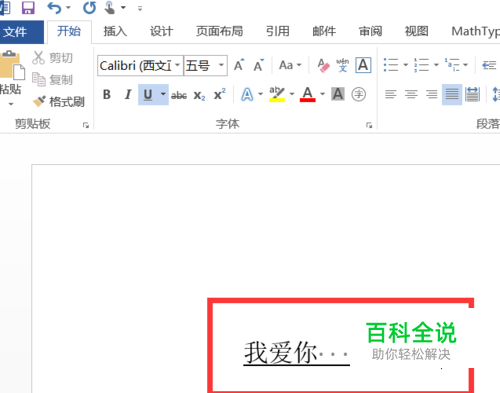This screenshot has width=500, height=393.
Task: Switch to the 开始 ribbon tab
Action: click(x=69, y=31)
